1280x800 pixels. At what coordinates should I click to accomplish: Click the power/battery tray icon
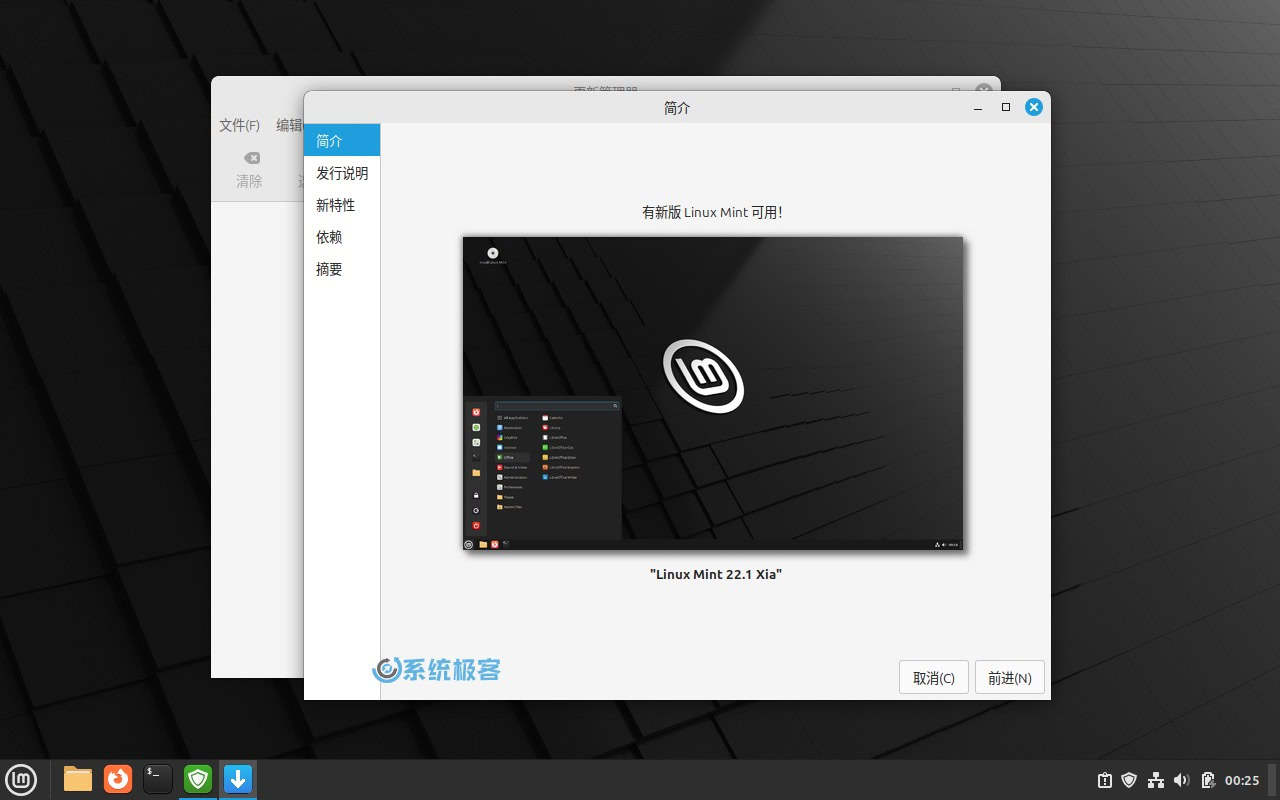click(1207, 780)
